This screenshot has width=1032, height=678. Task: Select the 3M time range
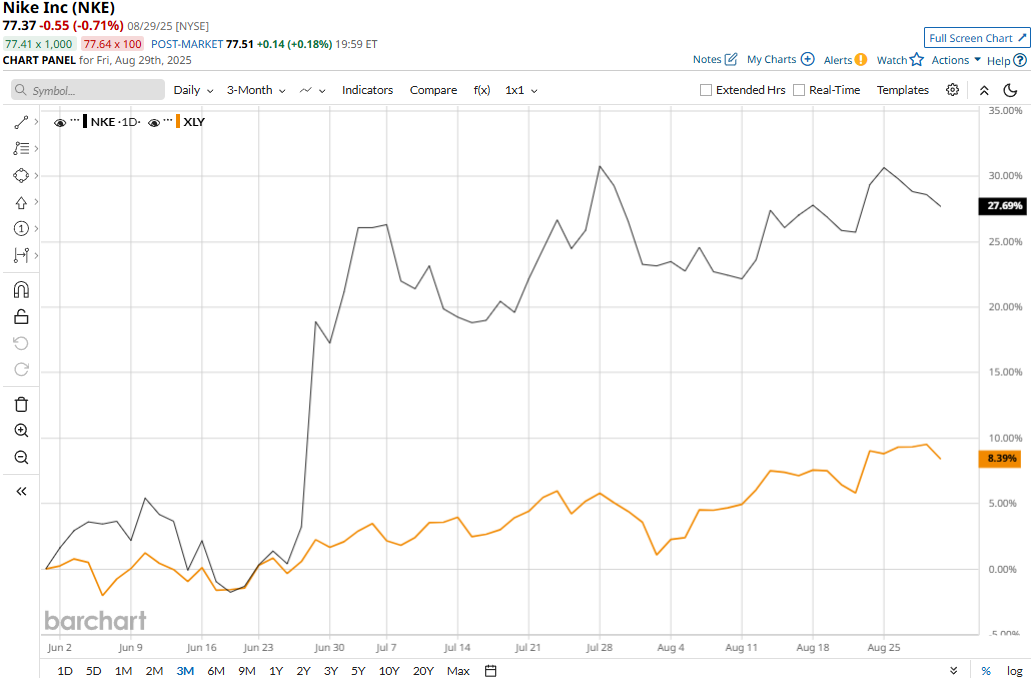(185, 671)
